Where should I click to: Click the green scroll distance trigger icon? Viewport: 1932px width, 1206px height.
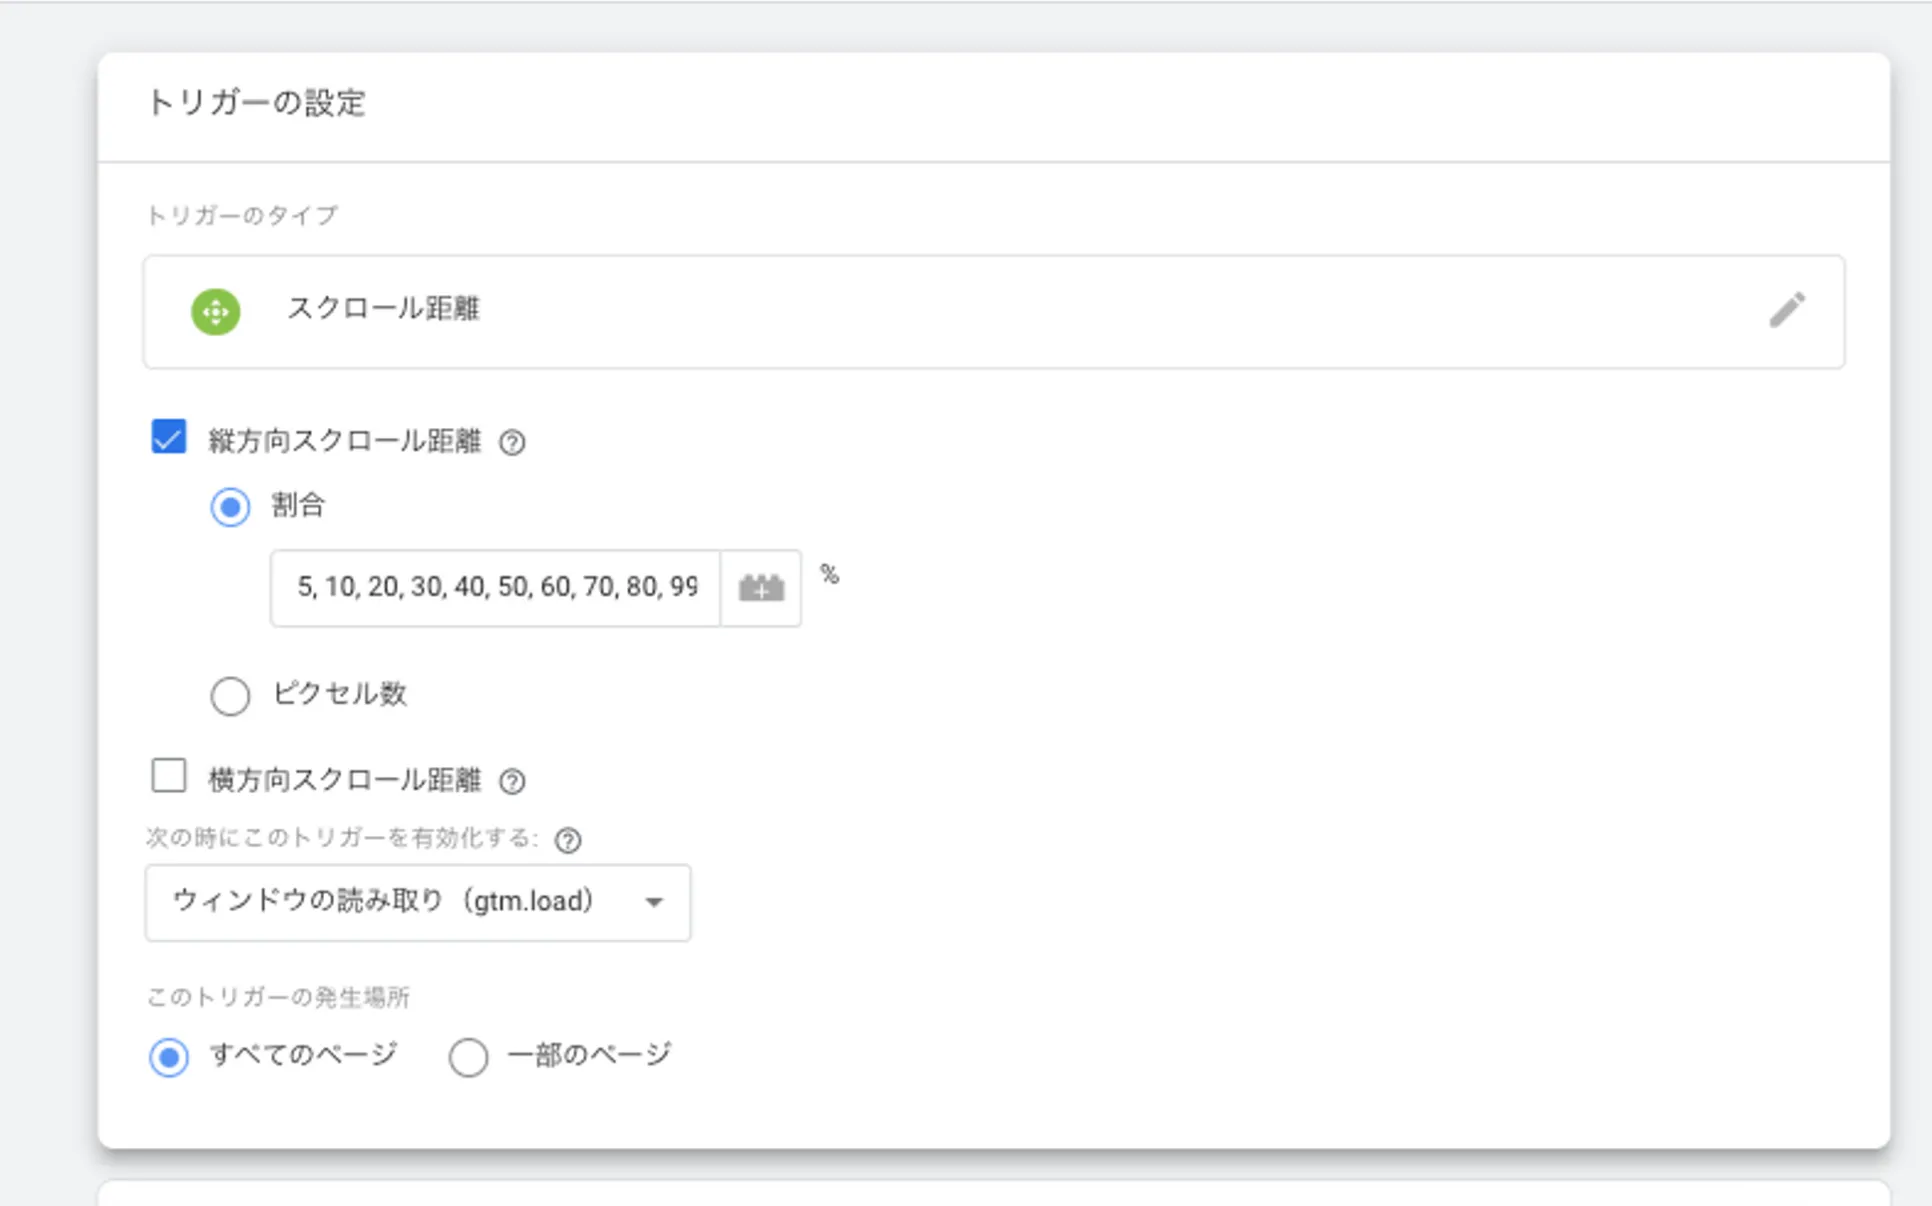216,312
